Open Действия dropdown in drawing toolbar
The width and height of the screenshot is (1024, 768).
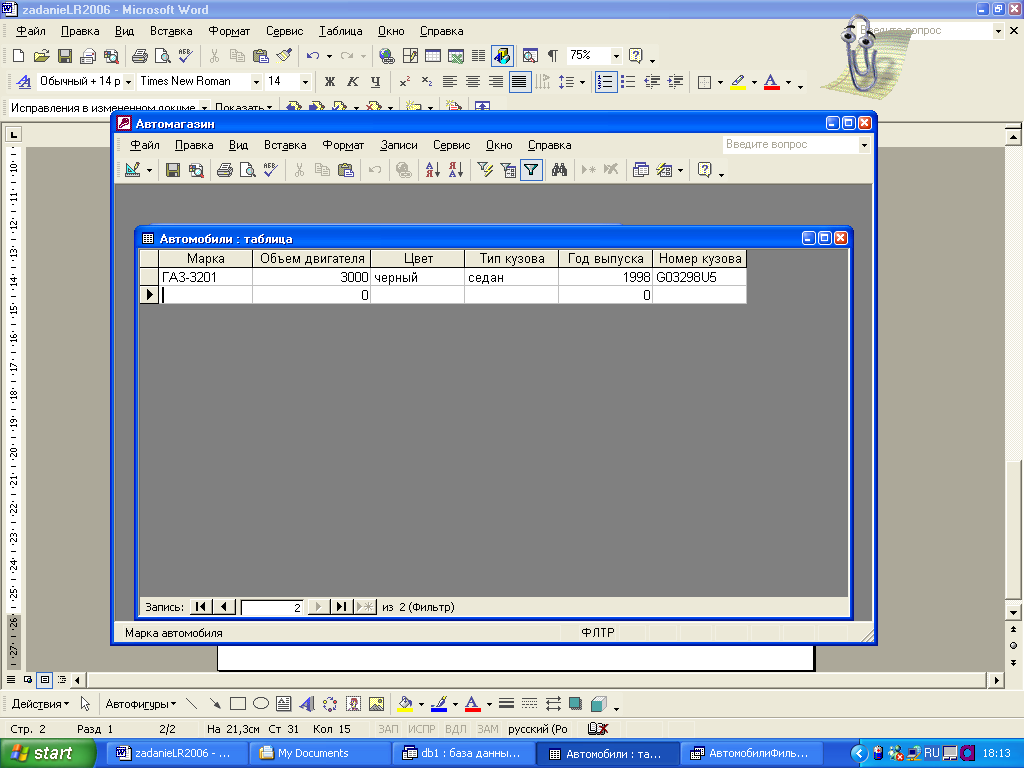40,704
